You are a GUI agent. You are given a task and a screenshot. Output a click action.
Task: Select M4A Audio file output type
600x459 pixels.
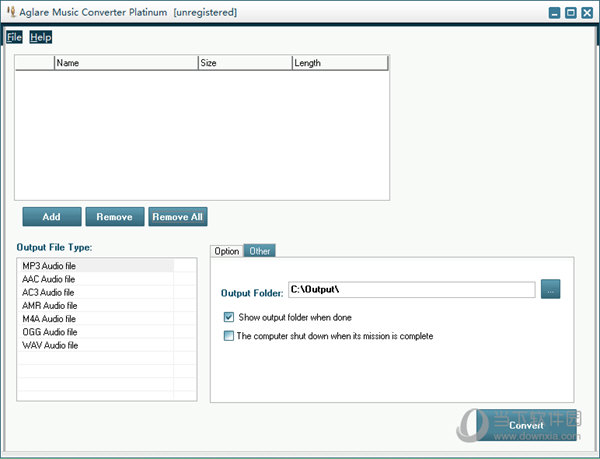[x=95, y=319]
